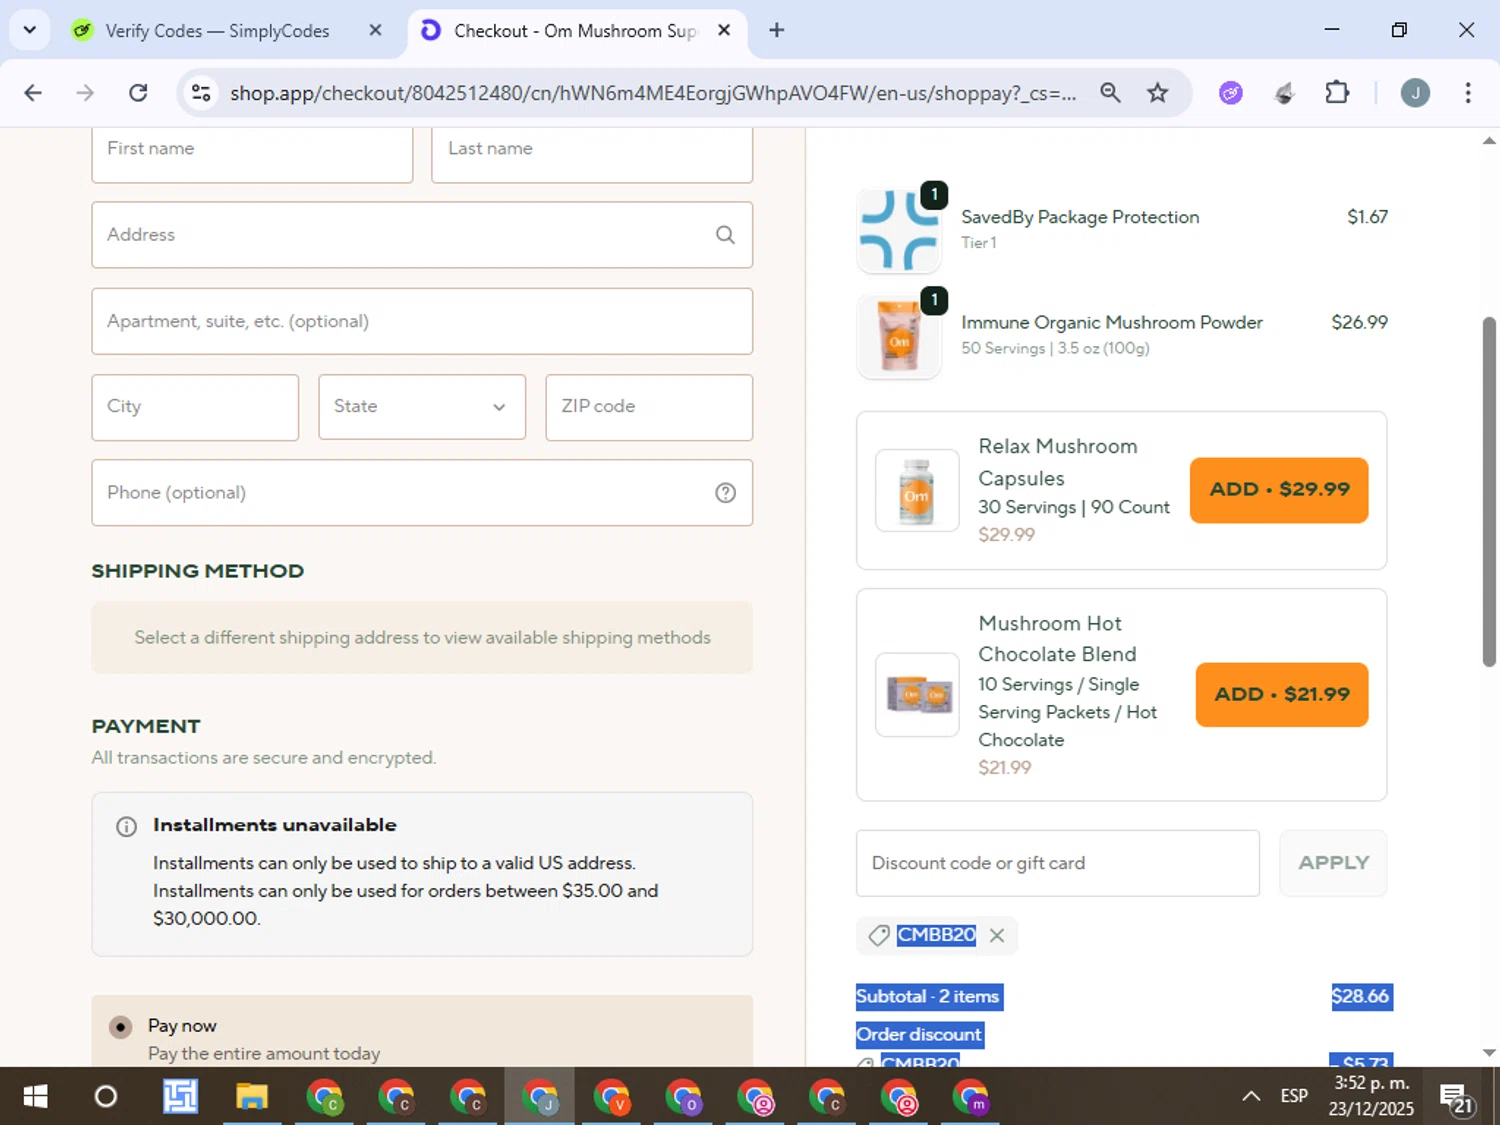This screenshot has height=1125, width=1500.
Task: Click the Order discount label
Action: tap(919, 1035)
